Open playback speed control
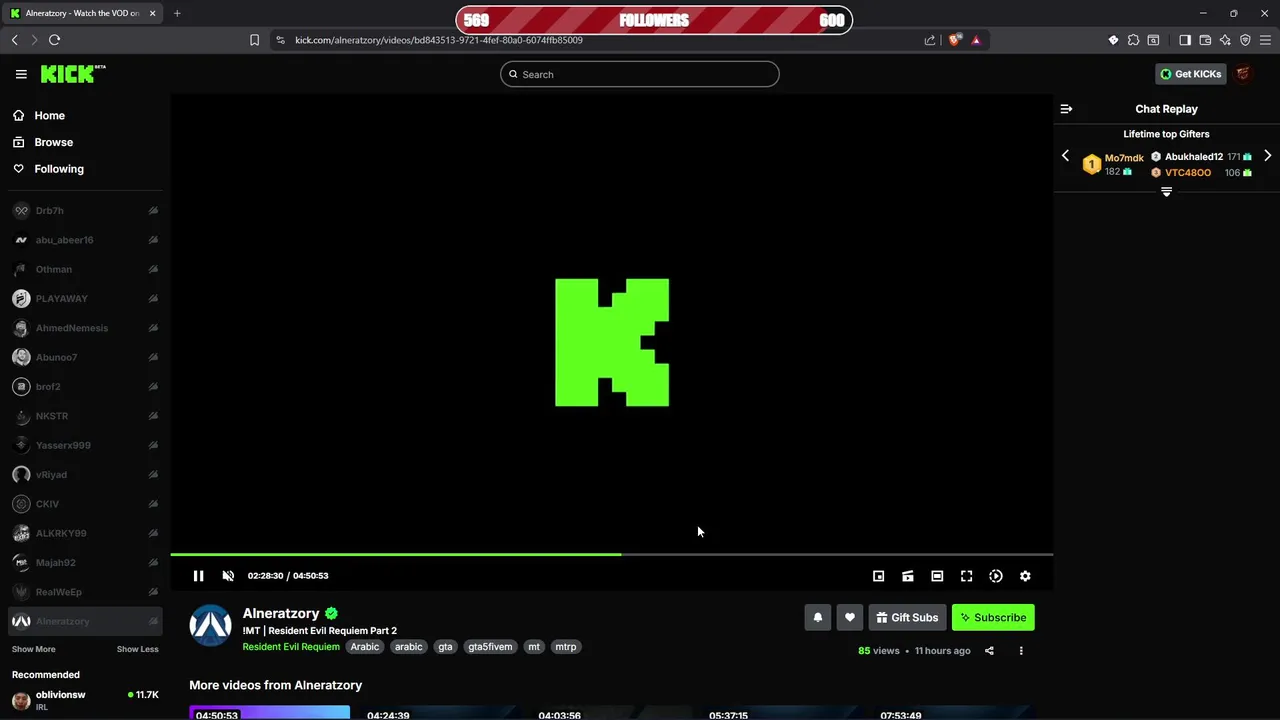The image size is (1280, 720). (996, 576)
